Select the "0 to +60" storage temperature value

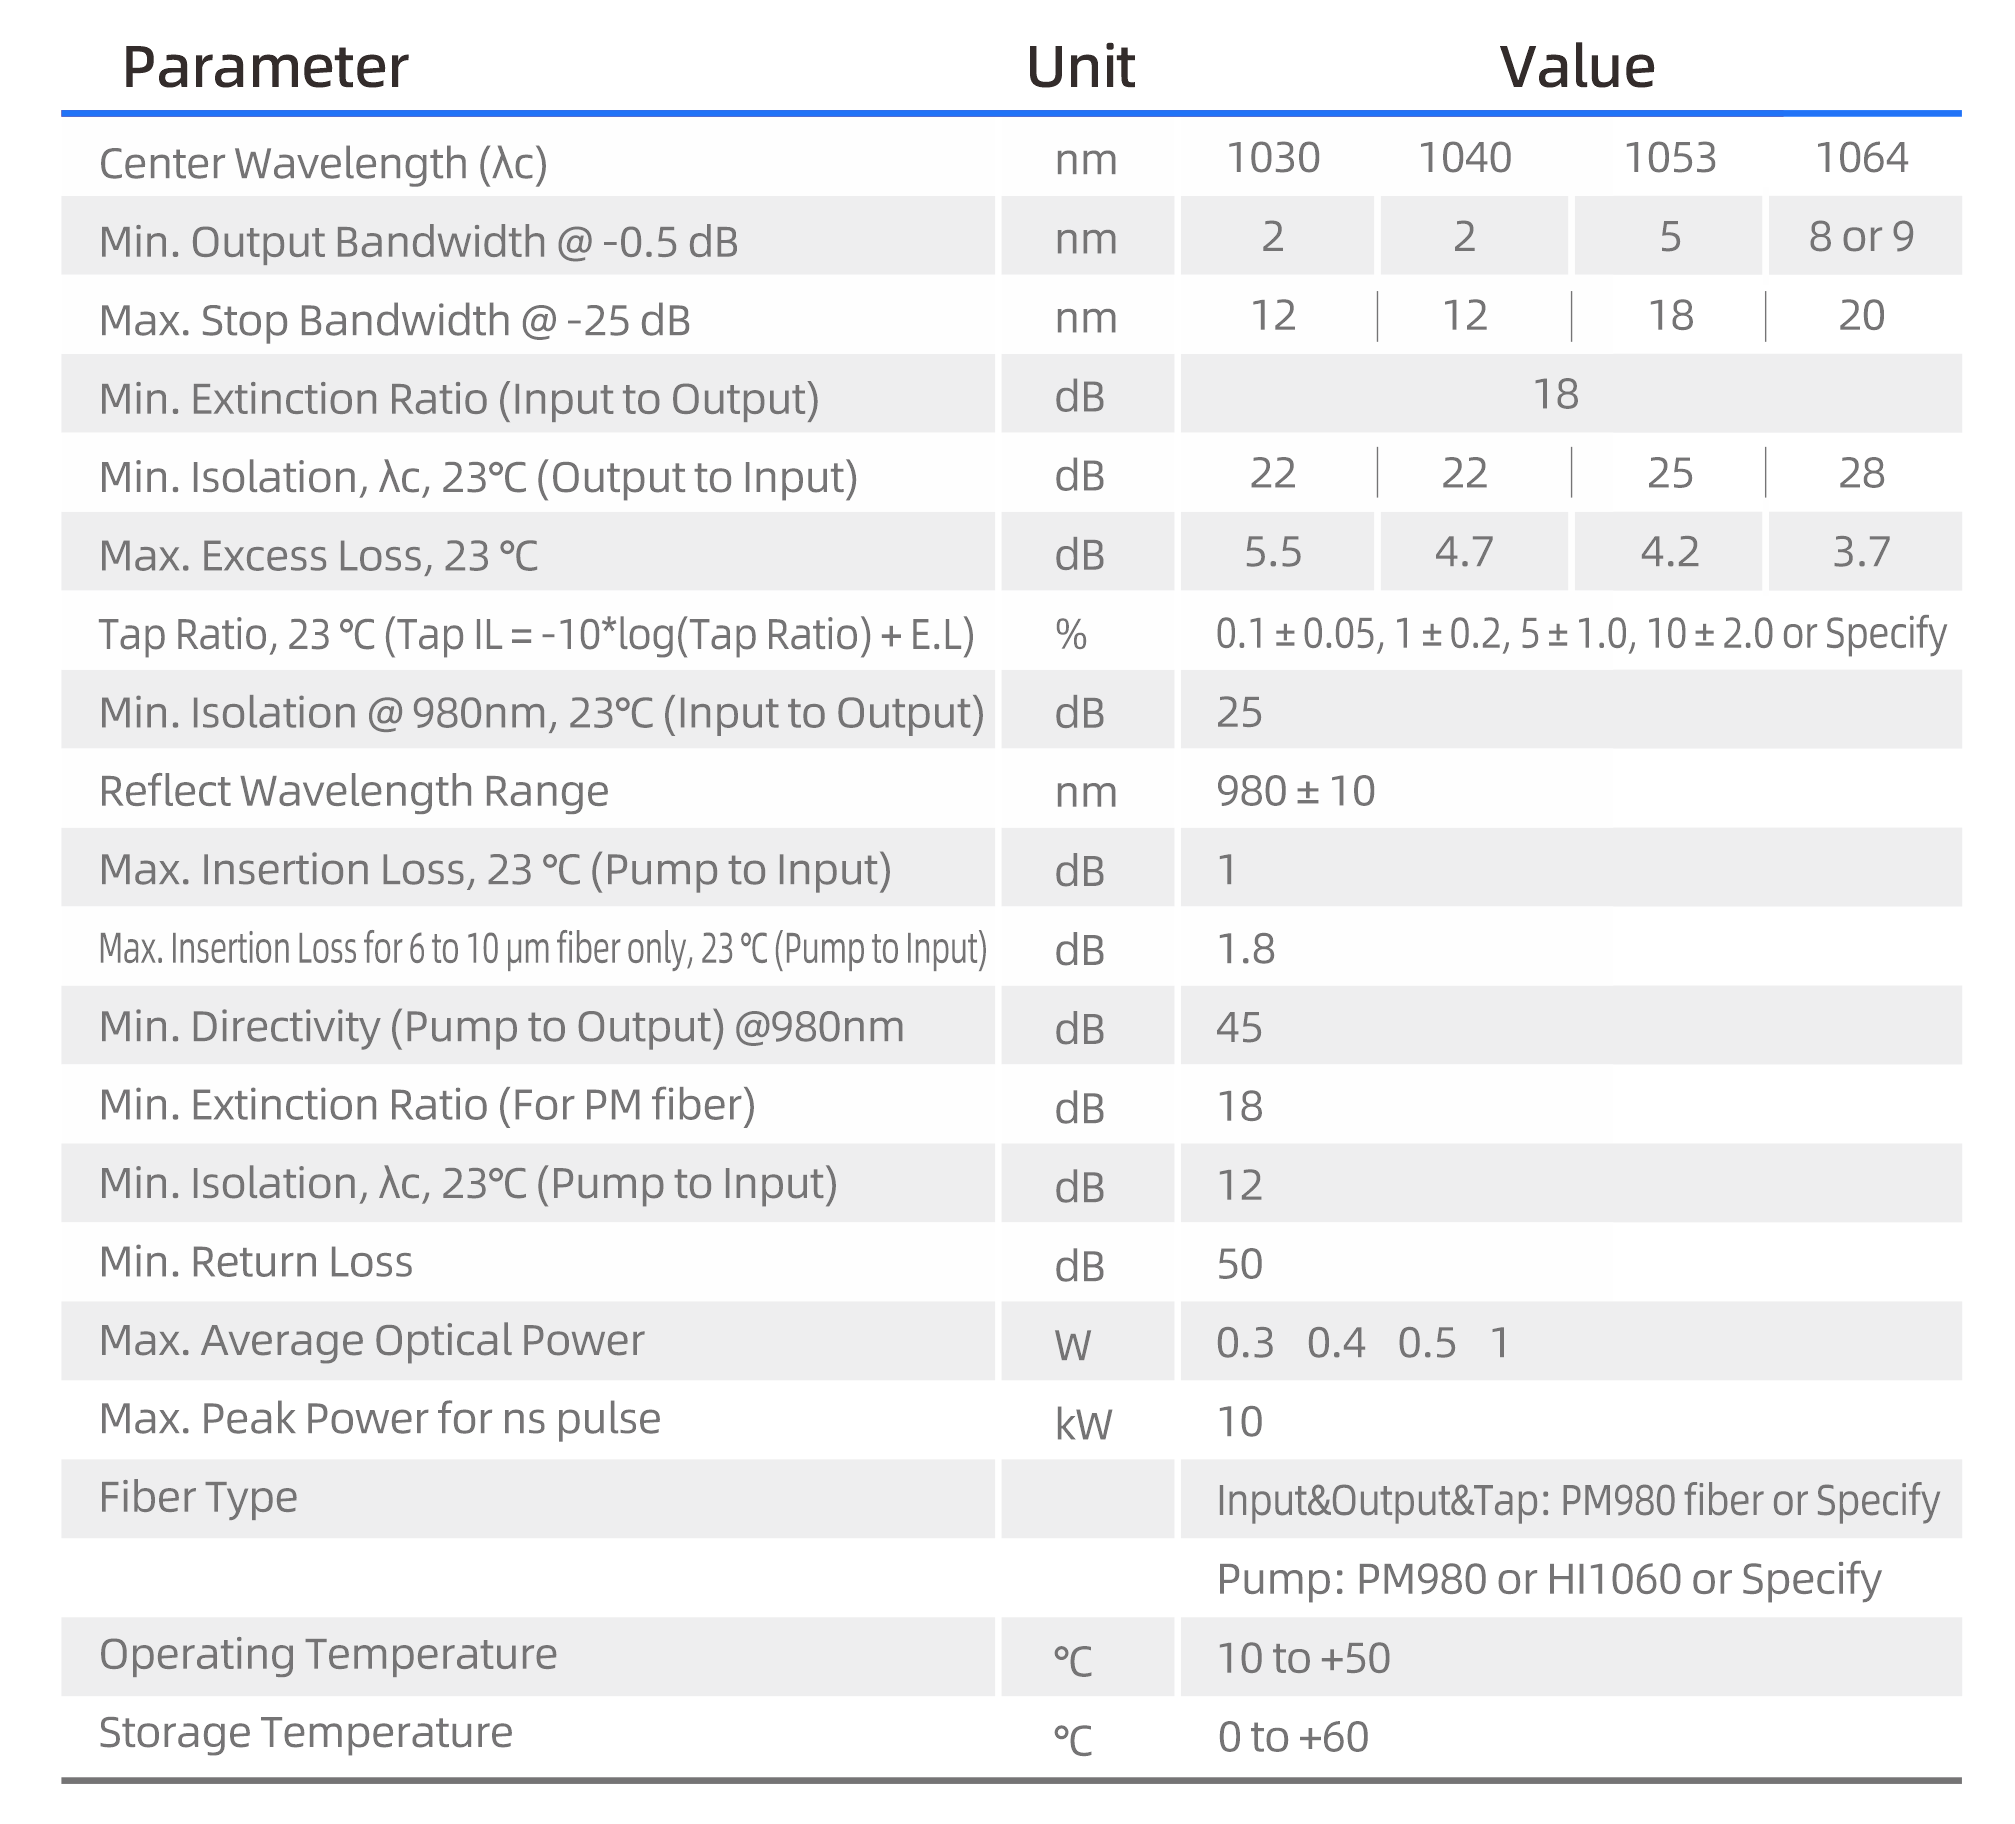click(1292, 1737)
